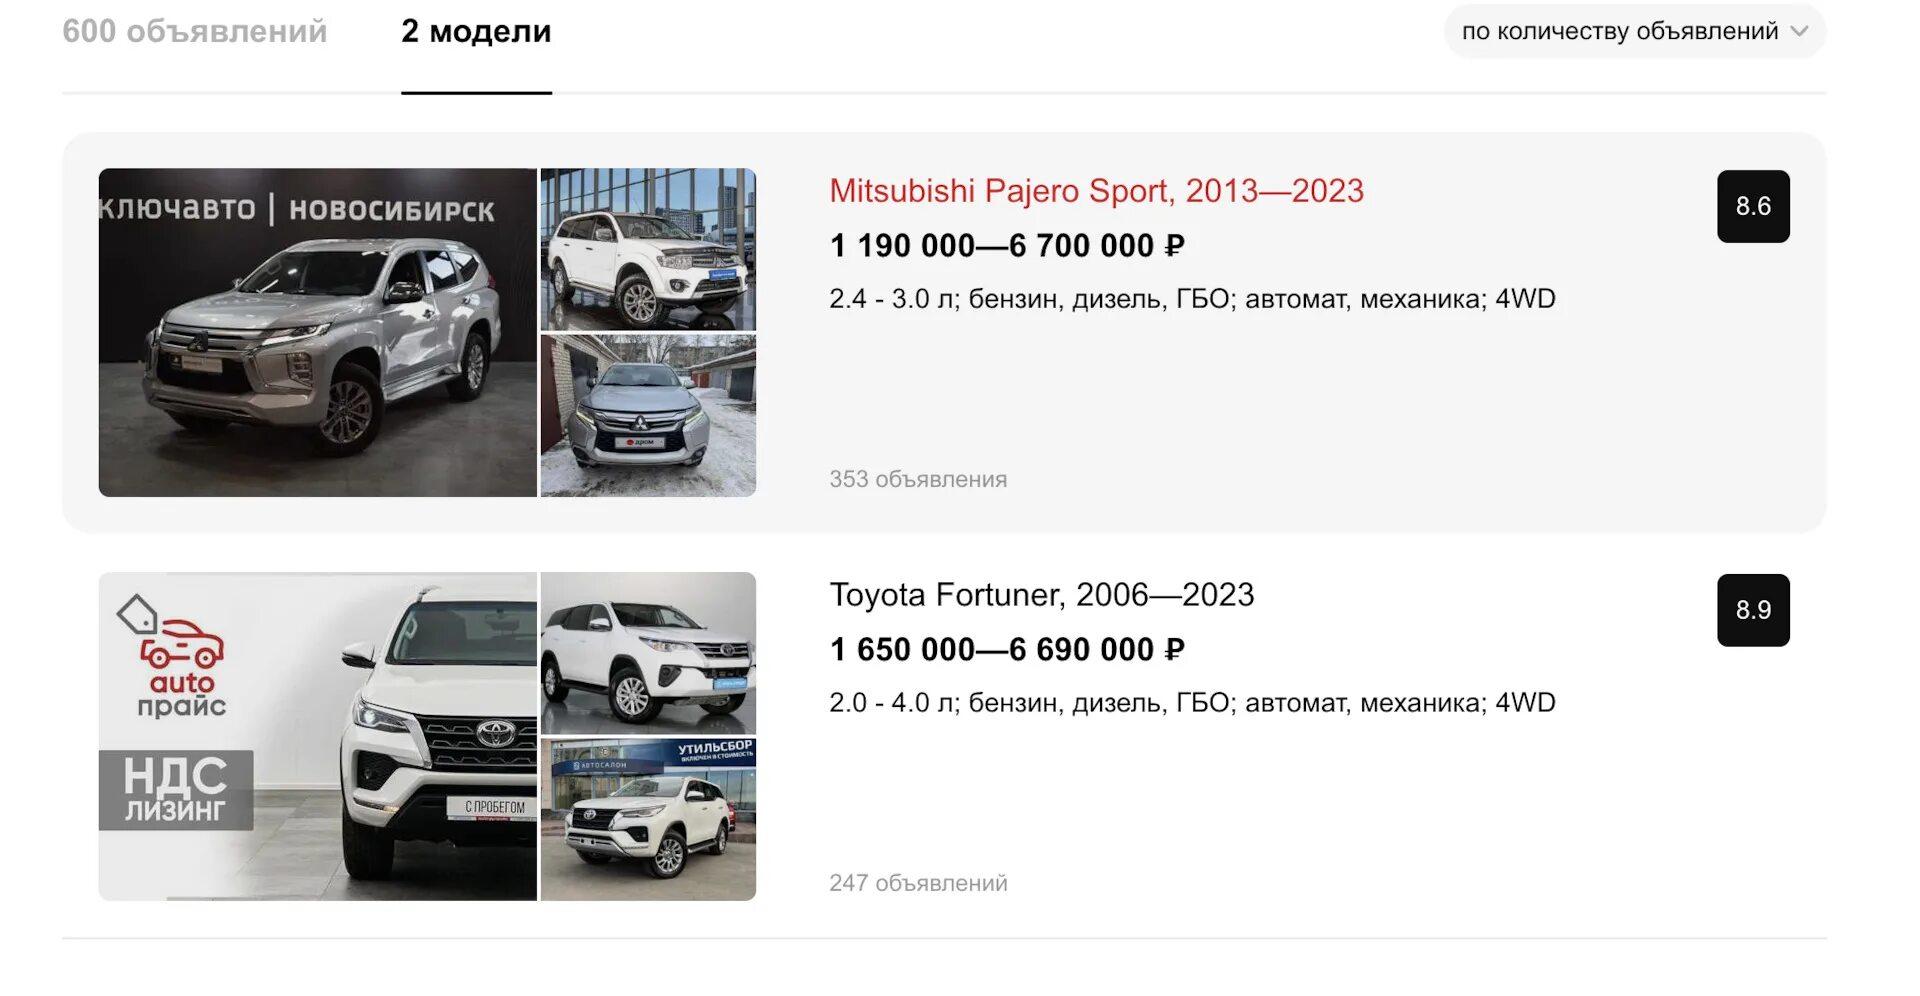Open the по количеству объявлений sort dropdown
The height and width of the screenshot is (996, 1920).
pos(1634,31)
